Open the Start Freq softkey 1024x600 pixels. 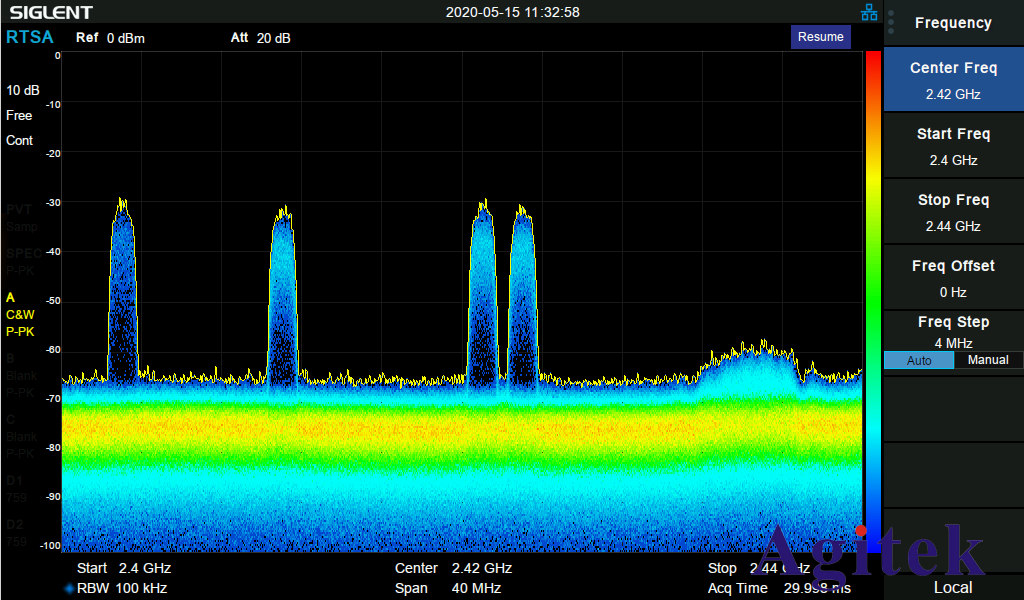[x=953, y=147]
